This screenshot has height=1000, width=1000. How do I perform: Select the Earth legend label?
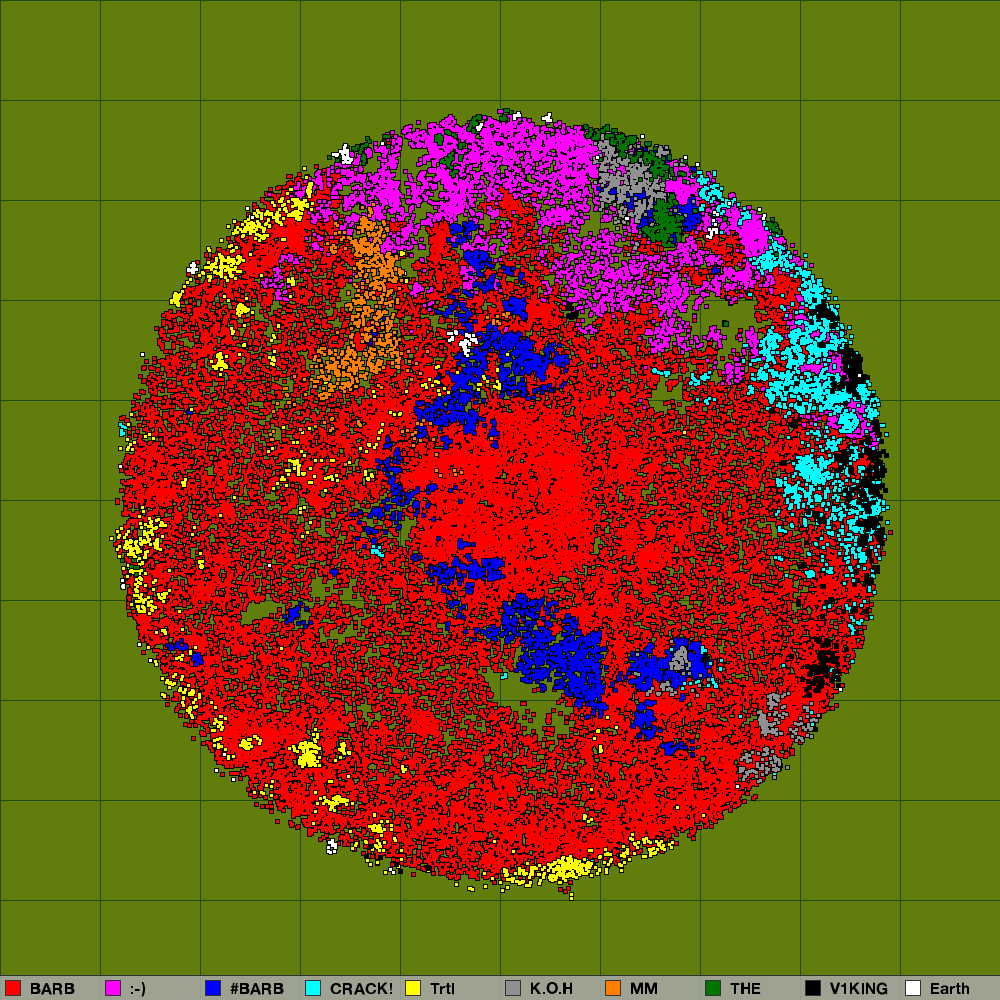(949, 988)
